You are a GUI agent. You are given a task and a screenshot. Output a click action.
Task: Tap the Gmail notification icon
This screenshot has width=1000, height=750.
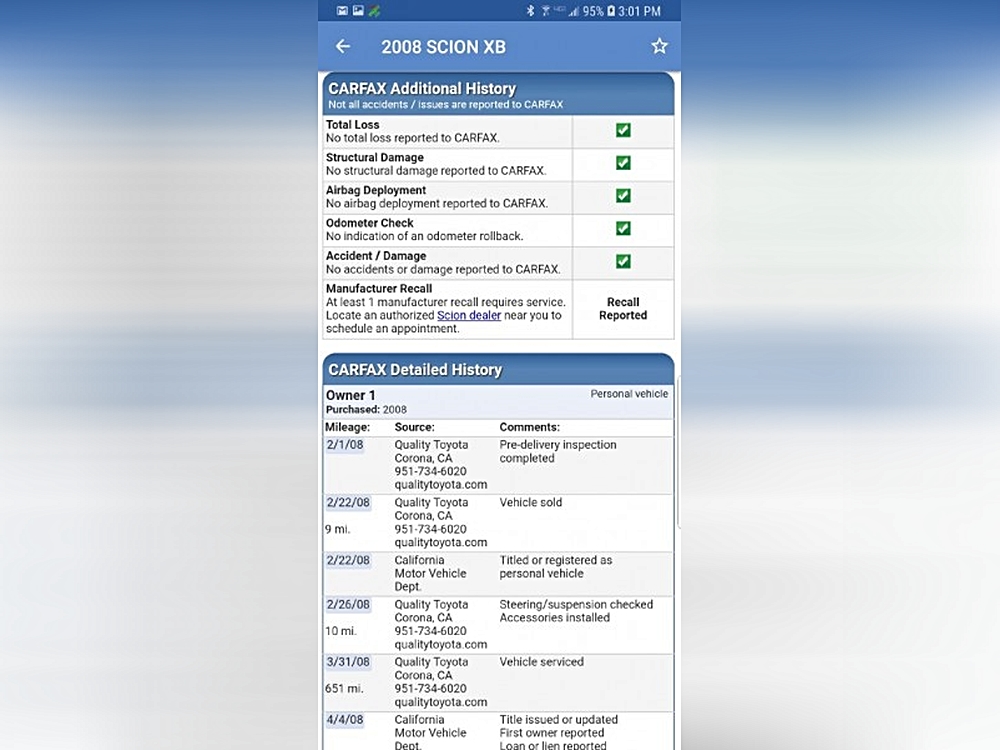[342, 11]
